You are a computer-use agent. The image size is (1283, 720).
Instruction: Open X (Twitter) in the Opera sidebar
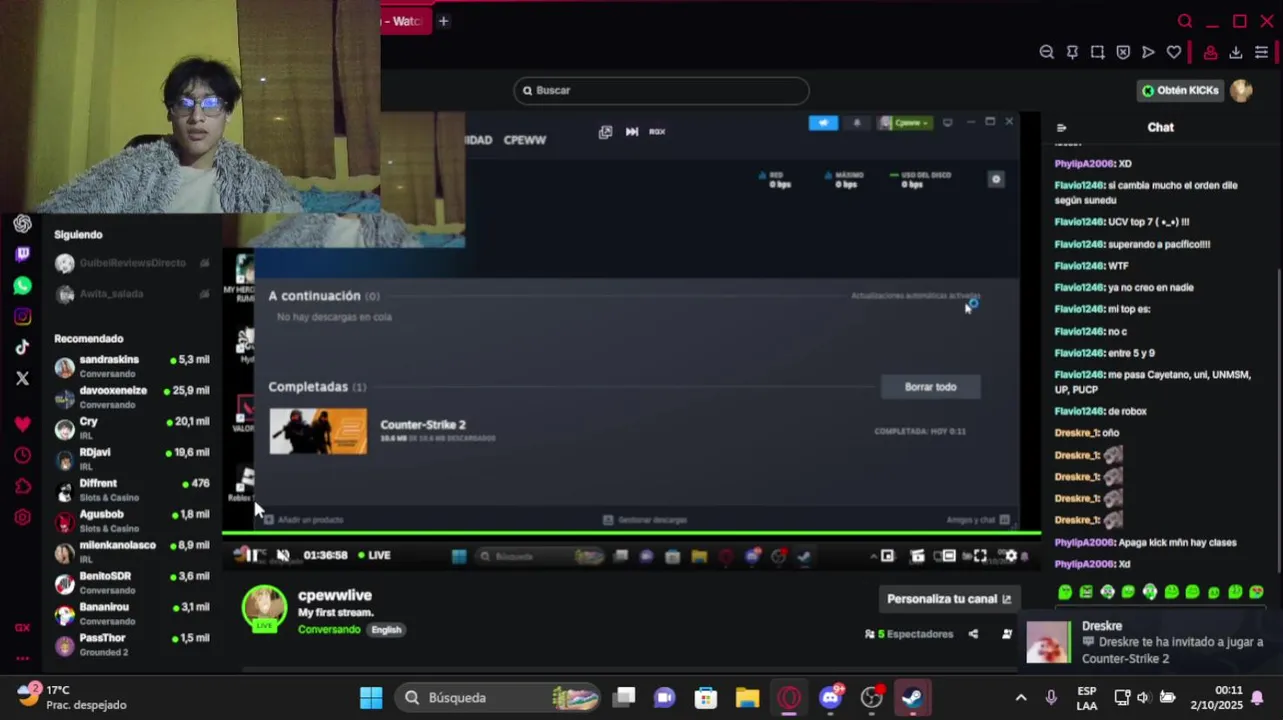[22, 379]
